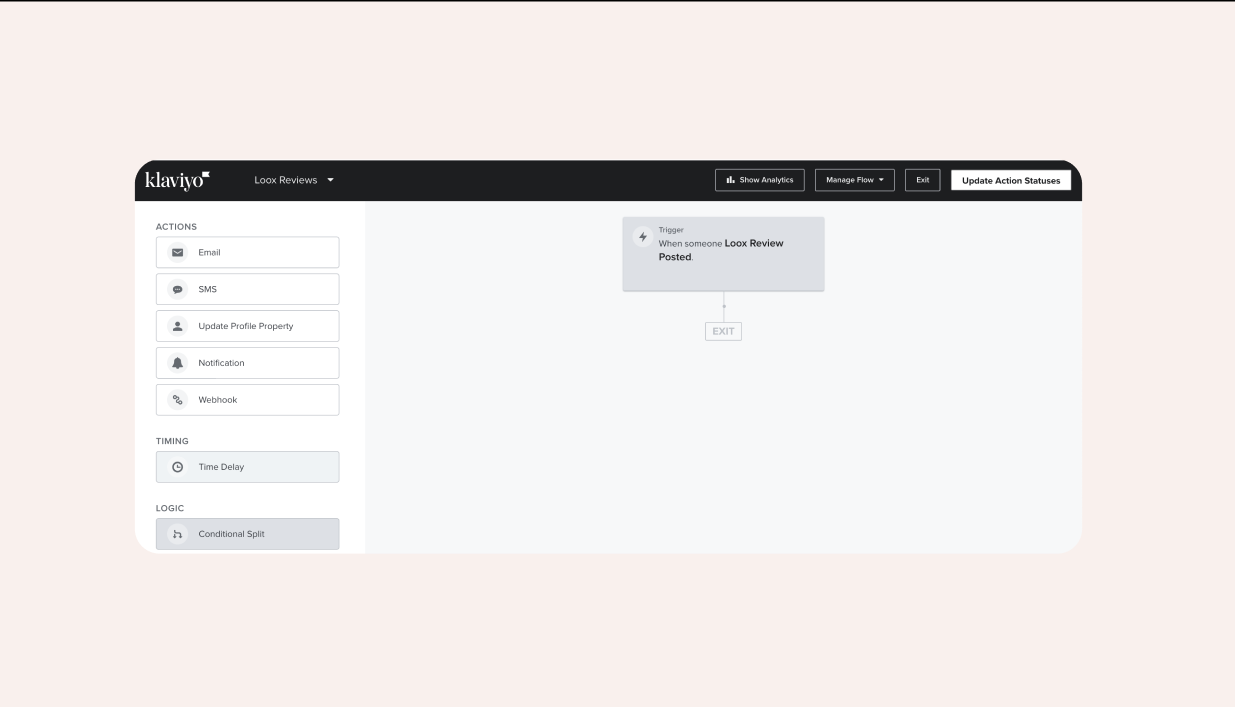Image resolution: width=1235 pixels, height=707 pixels.
Task: Click the person icon beside Update Profile Property
Action: [178, 326]
